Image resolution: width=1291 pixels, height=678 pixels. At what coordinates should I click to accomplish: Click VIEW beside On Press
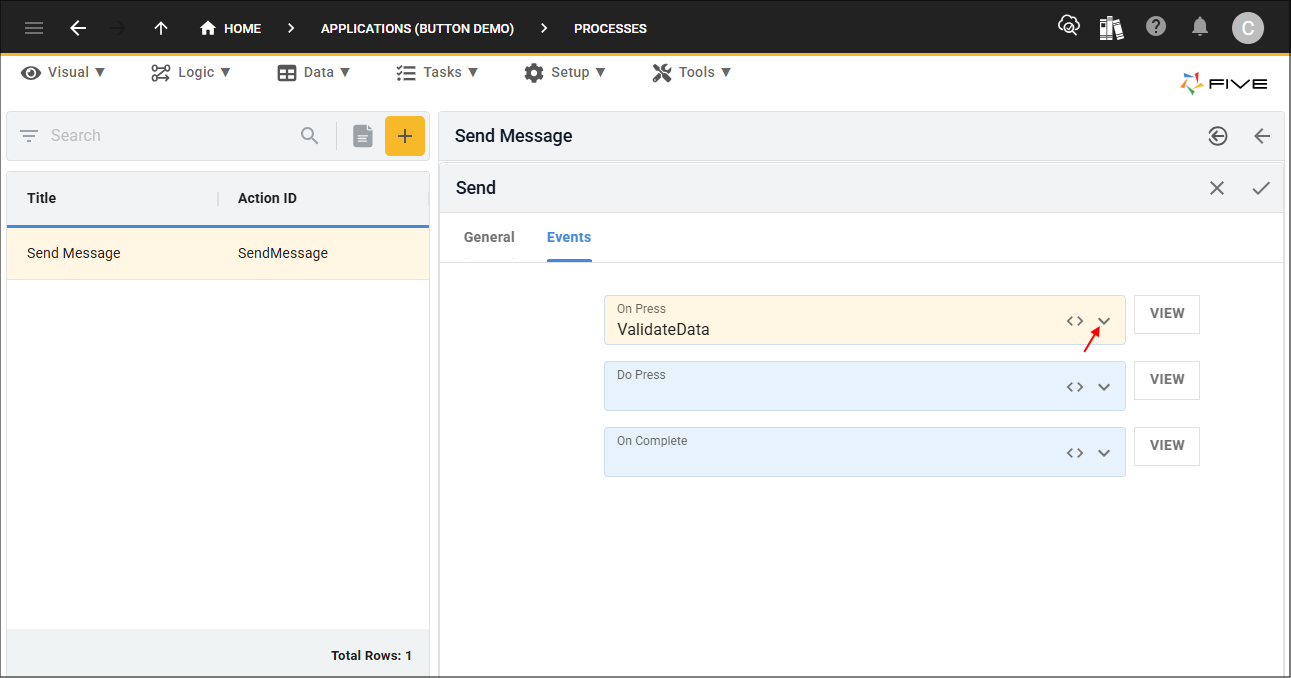coord(1167,314)
